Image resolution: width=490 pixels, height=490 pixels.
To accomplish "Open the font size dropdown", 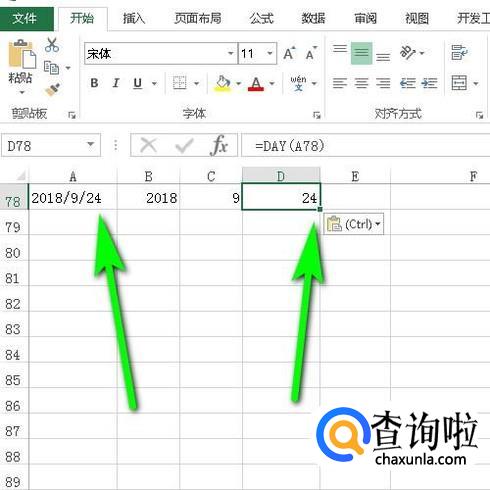I will pos(270,53).
